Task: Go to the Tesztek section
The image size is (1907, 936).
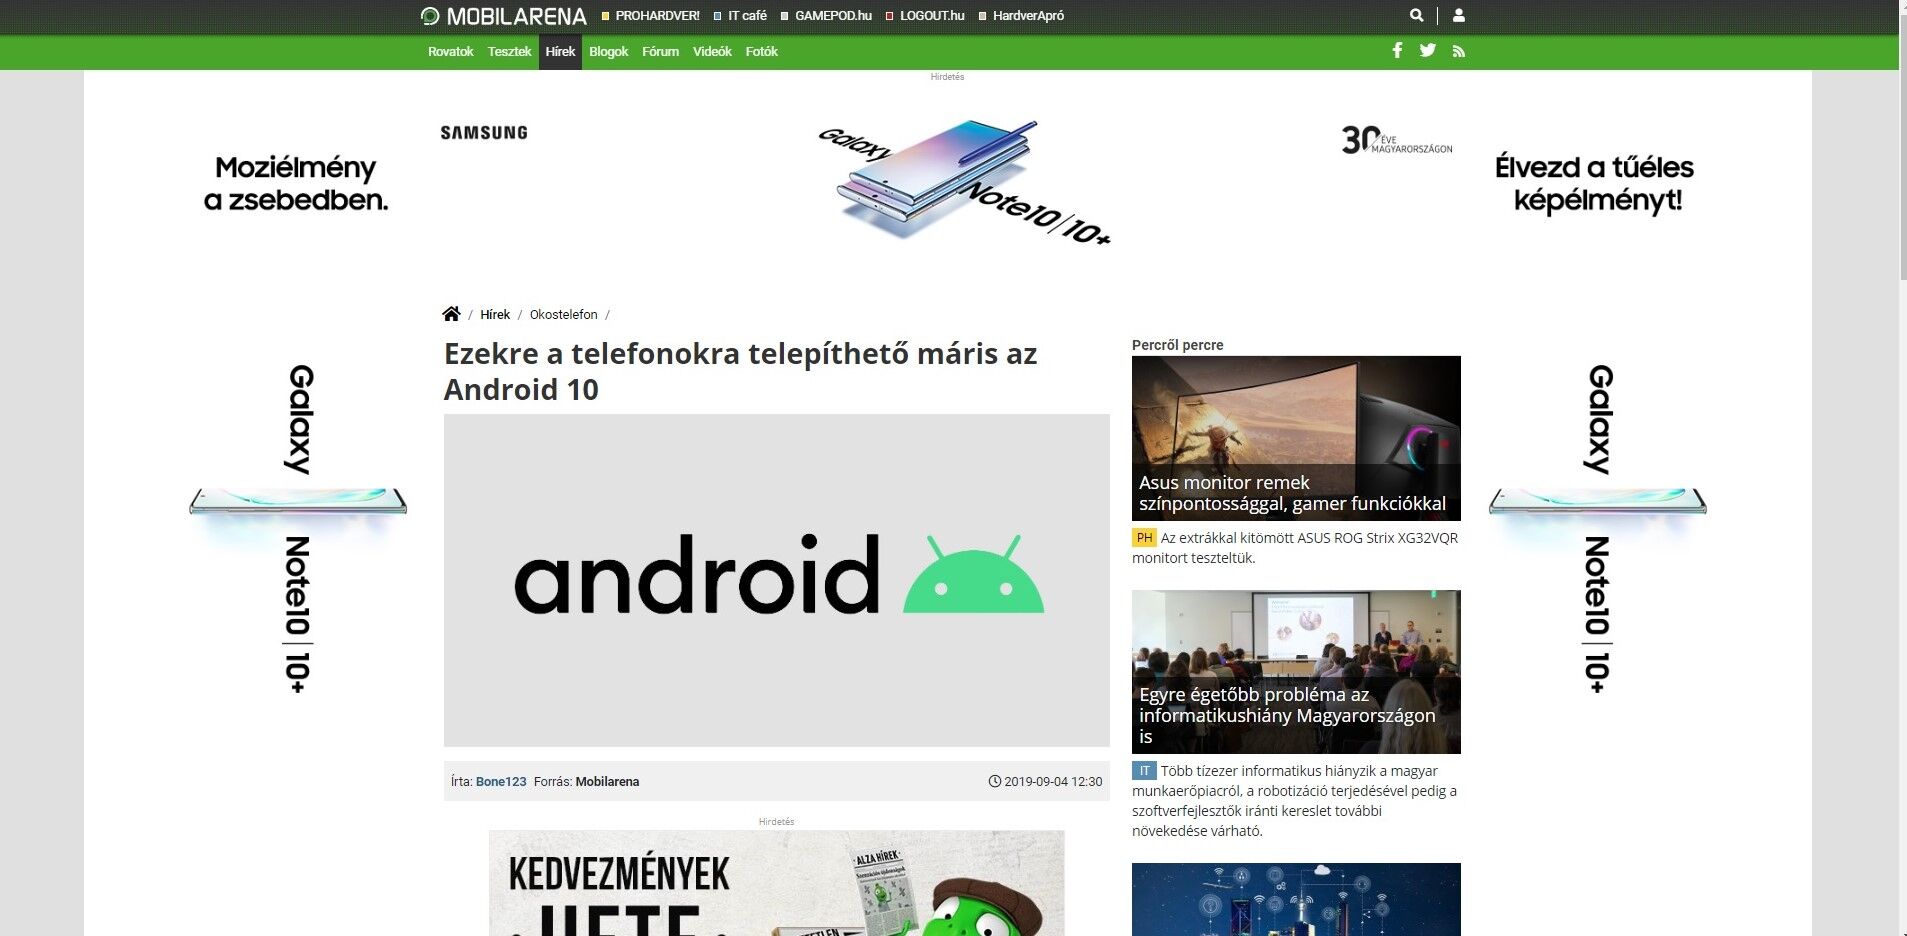Action: [x=509, y=52]
